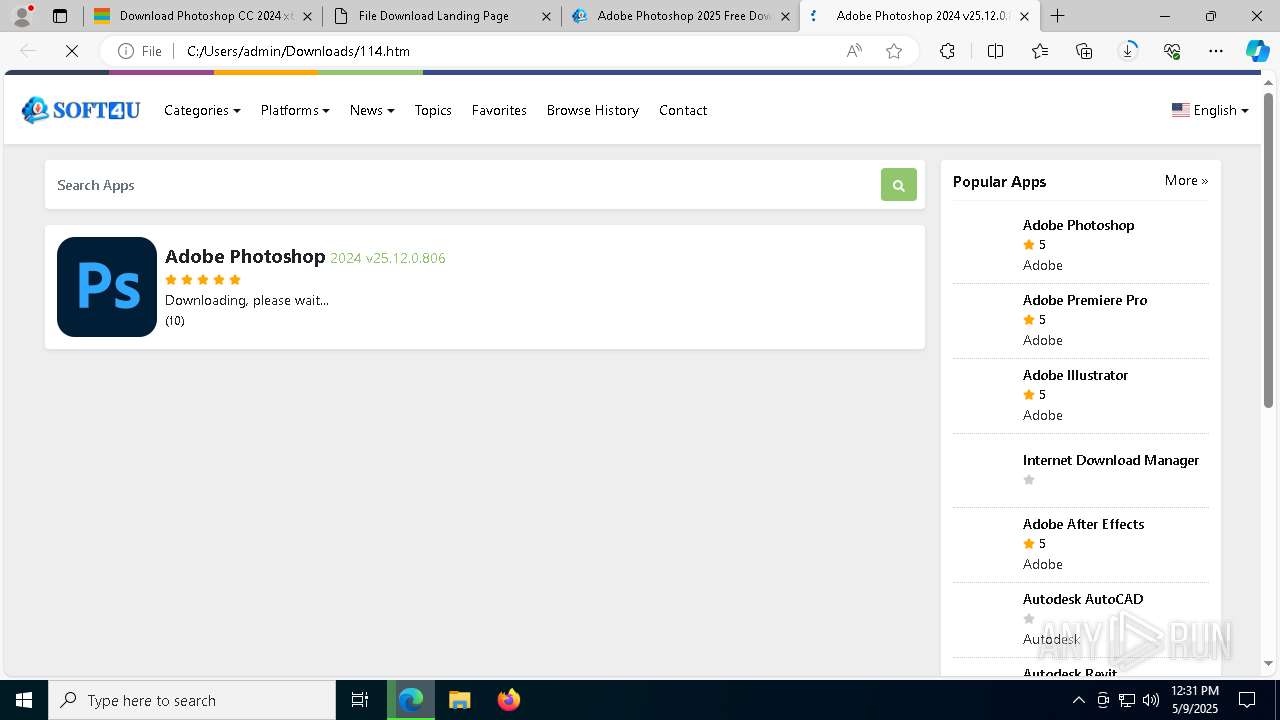
Task: Click the page vertical scrollbar thumb
Action: pos(1268,250)
